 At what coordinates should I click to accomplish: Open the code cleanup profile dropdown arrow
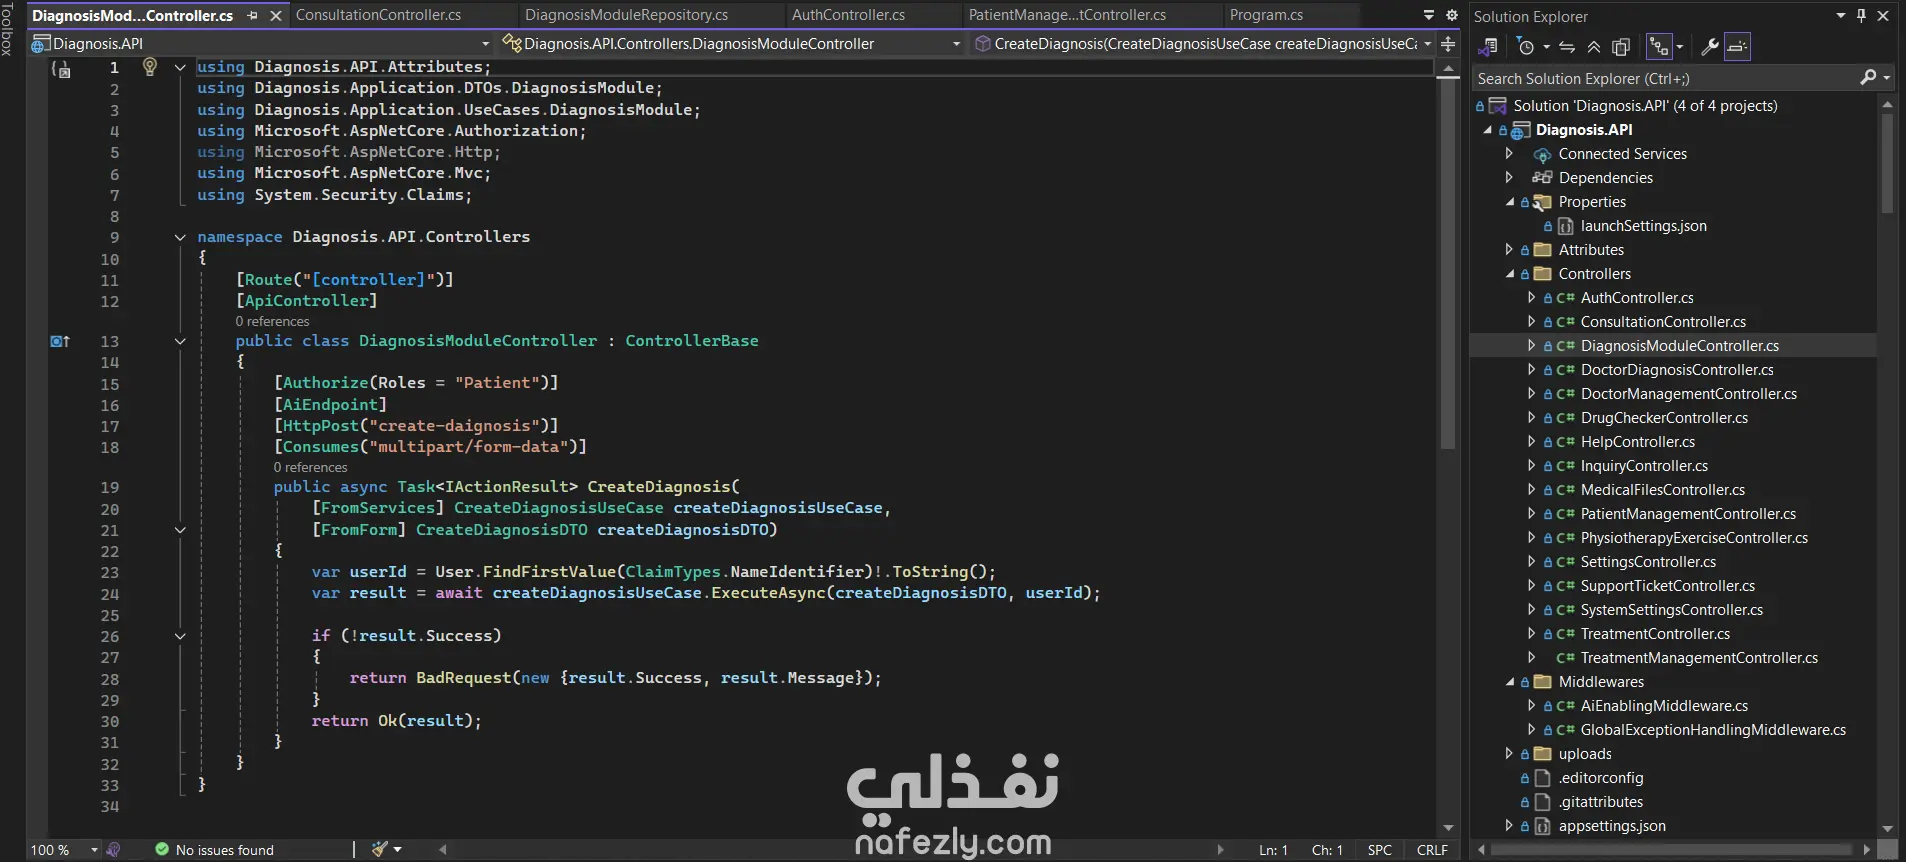coord(398,850)
